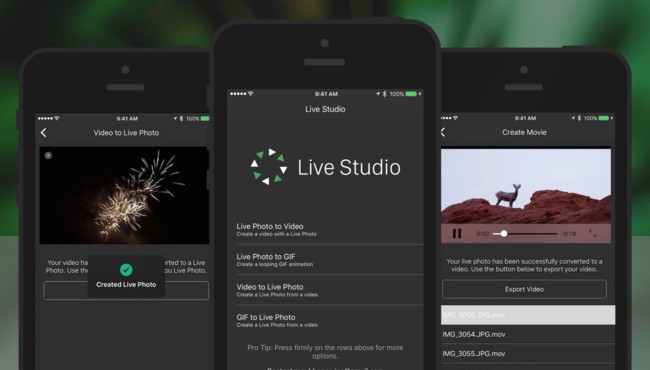Select the highlighted IMG_3056.JPG.mov row
Viewport: 650px width, 370px height.
point(528,315)
